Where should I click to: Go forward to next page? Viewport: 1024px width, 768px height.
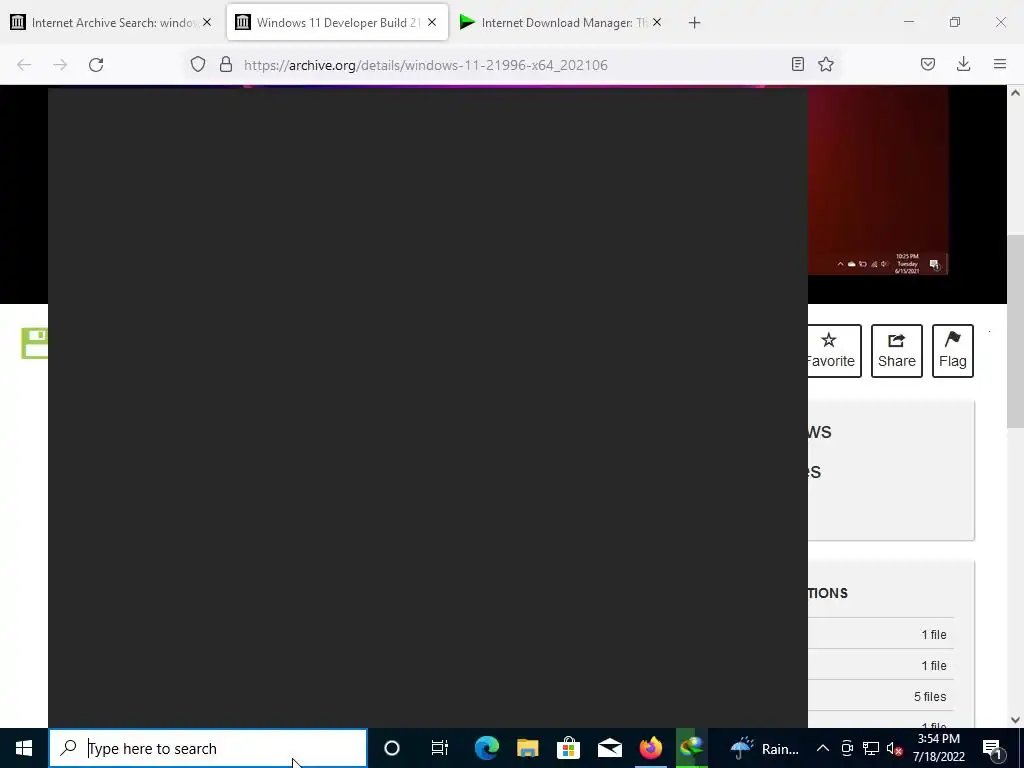coord(60,65)
